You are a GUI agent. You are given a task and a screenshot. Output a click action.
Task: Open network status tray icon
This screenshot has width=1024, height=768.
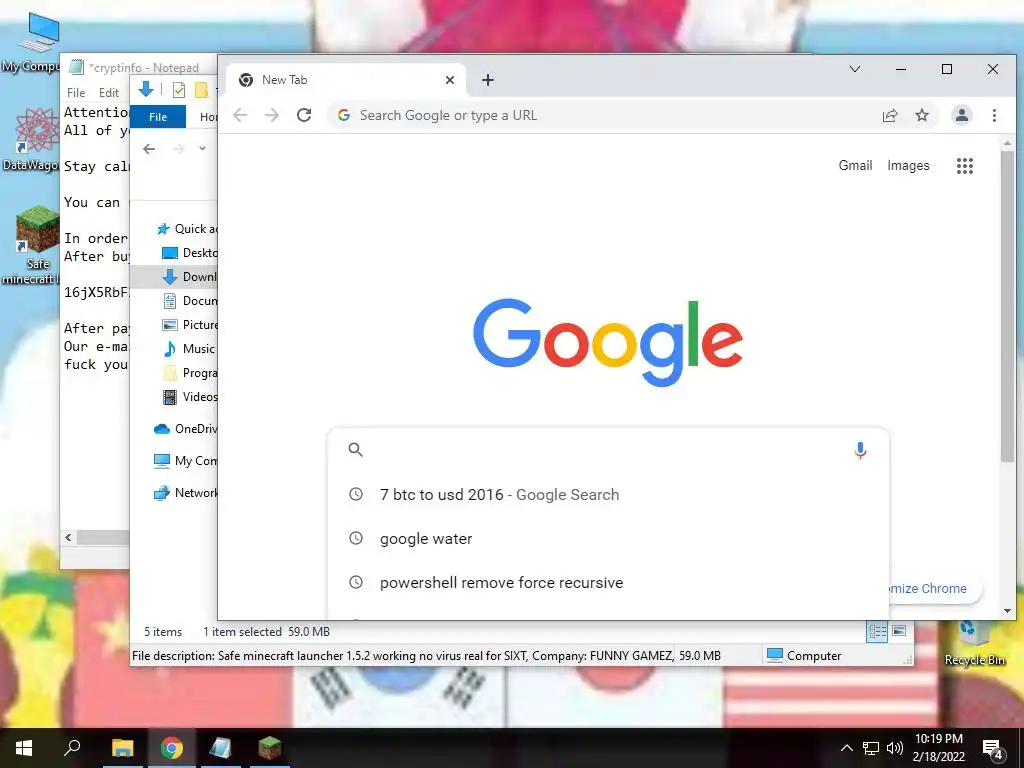click(871, 748)
